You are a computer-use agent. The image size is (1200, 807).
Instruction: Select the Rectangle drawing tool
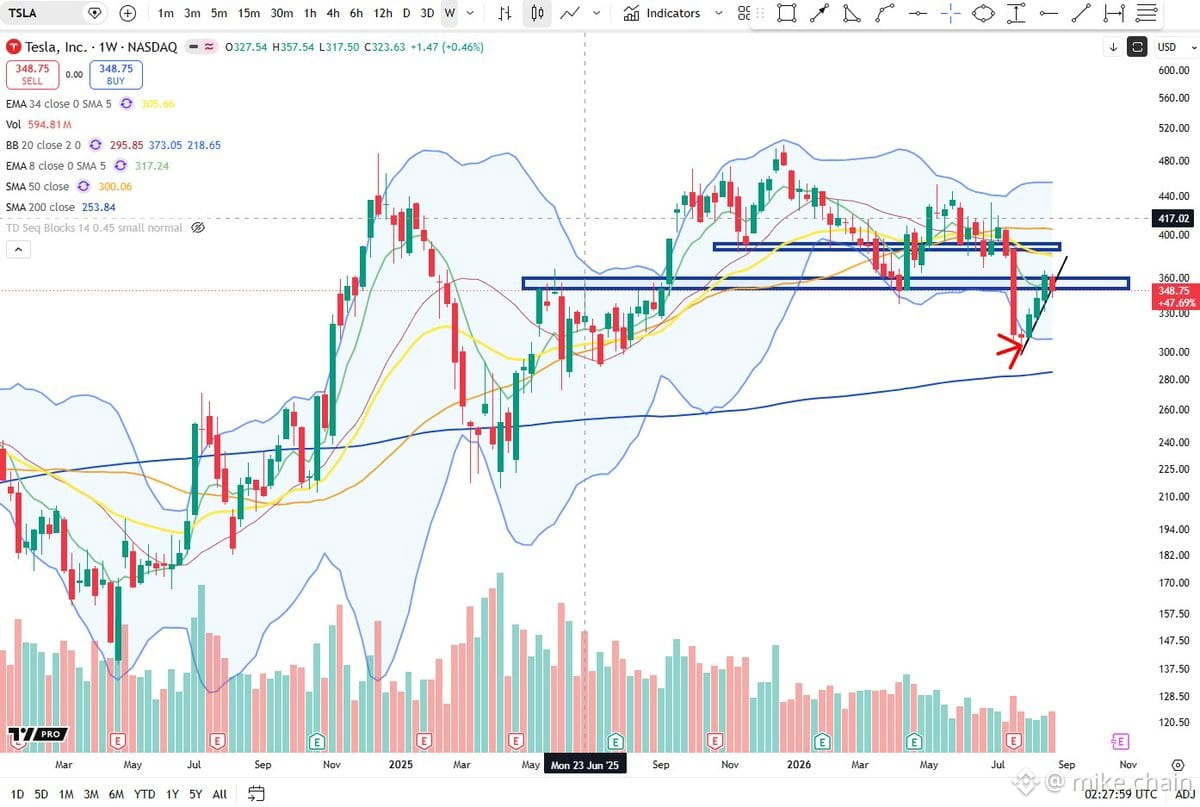(x=786, y=13)
